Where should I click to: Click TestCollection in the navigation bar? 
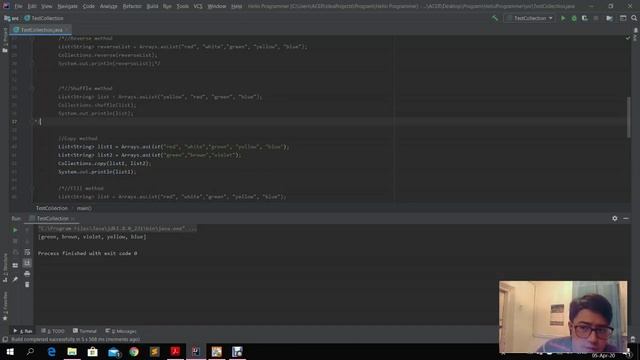click(44, 18)
